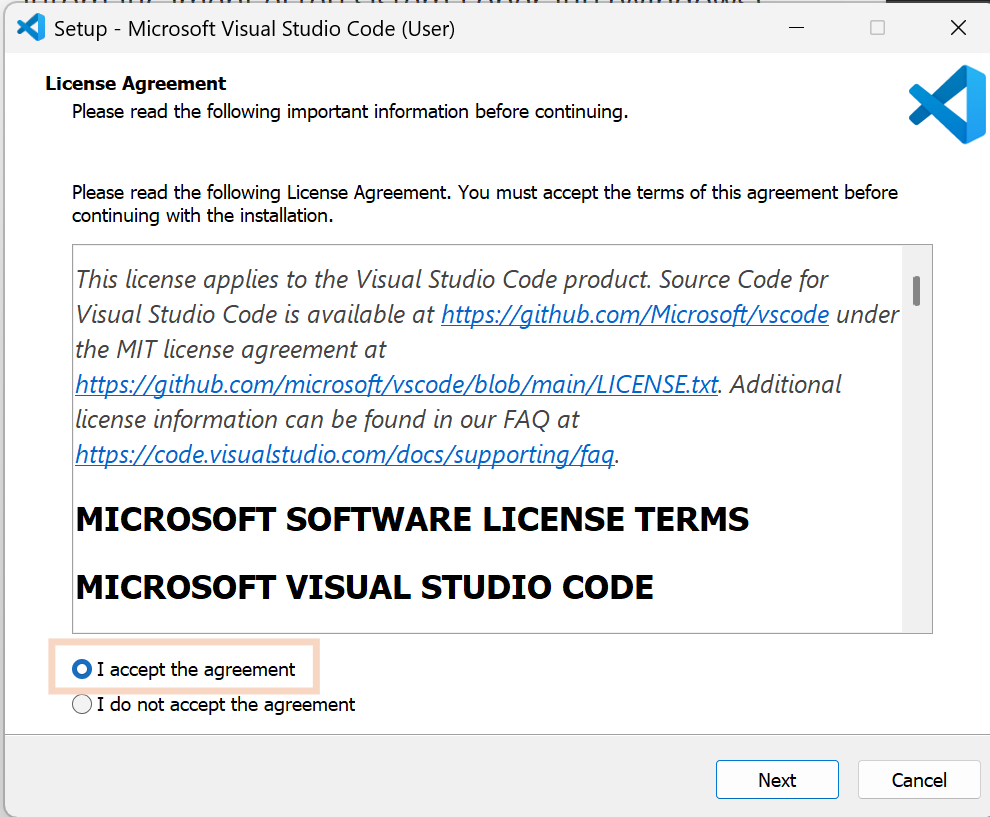Close the Setup window

pyautogui.click(x=958, y=28)
